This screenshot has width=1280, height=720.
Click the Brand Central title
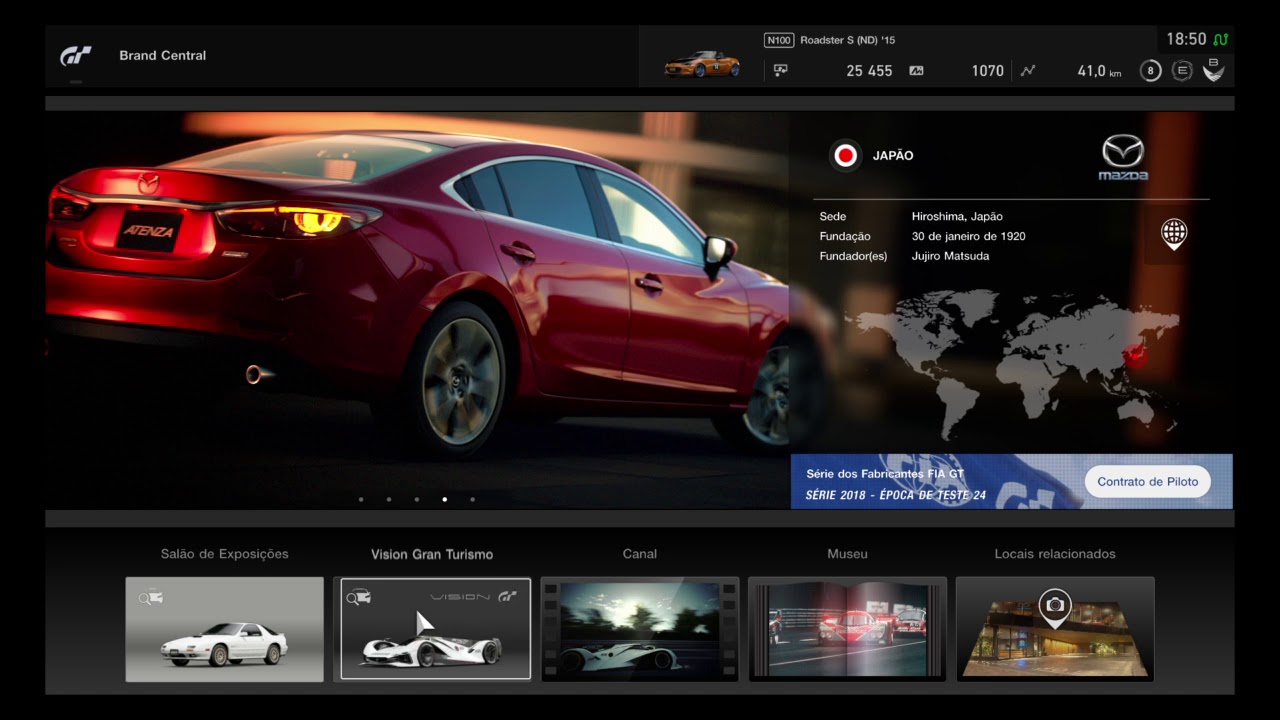pyautogui.click(x=163, y=56)
